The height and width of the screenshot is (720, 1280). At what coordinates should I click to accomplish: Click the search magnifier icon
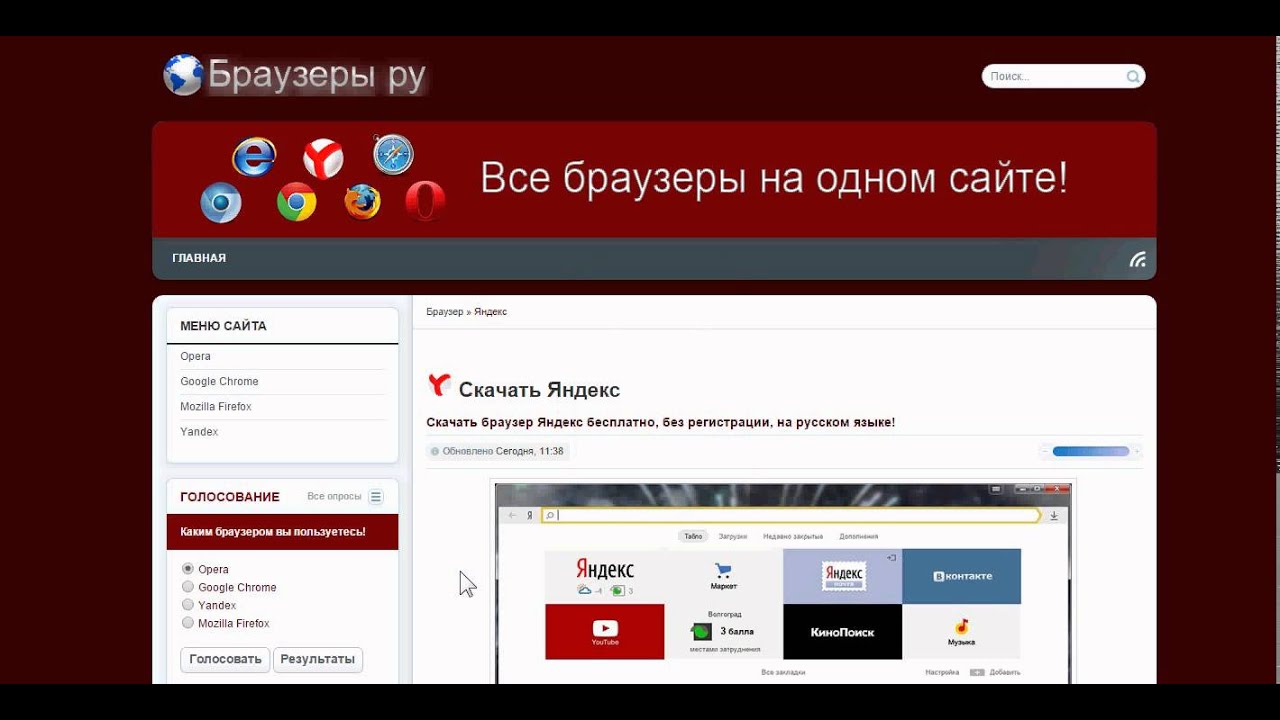1133,76
